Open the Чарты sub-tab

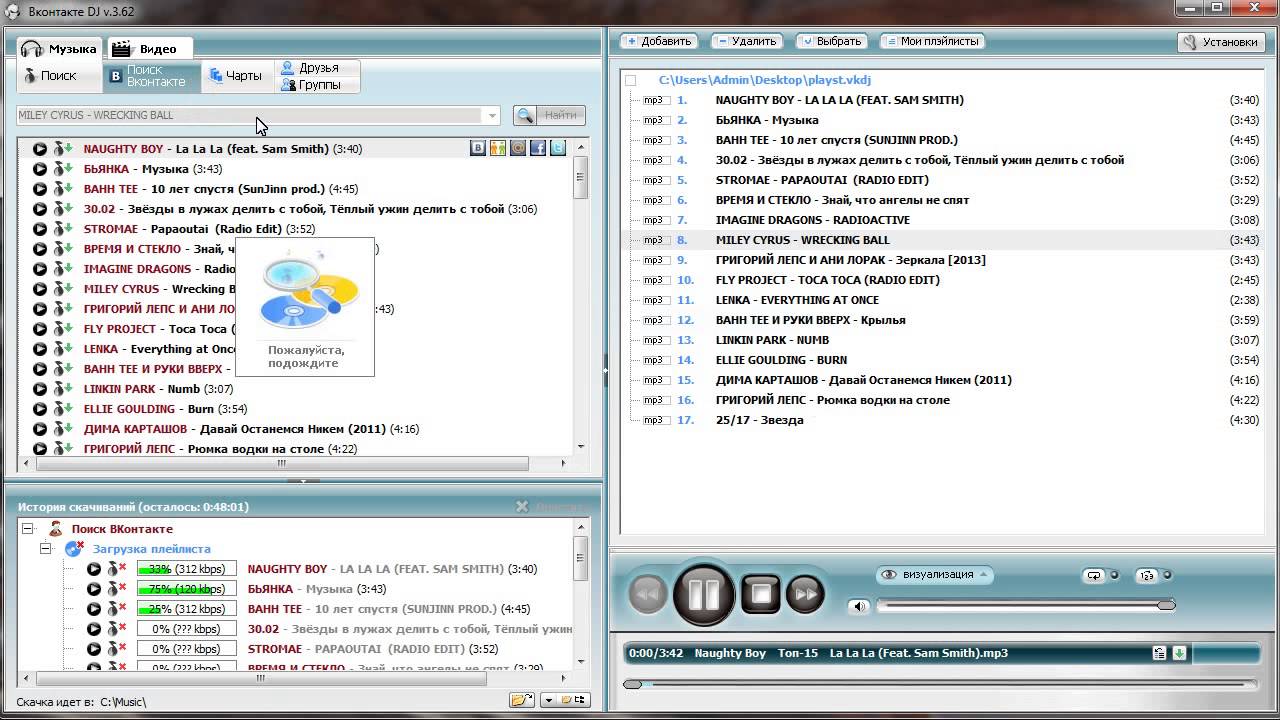point(237,76)
